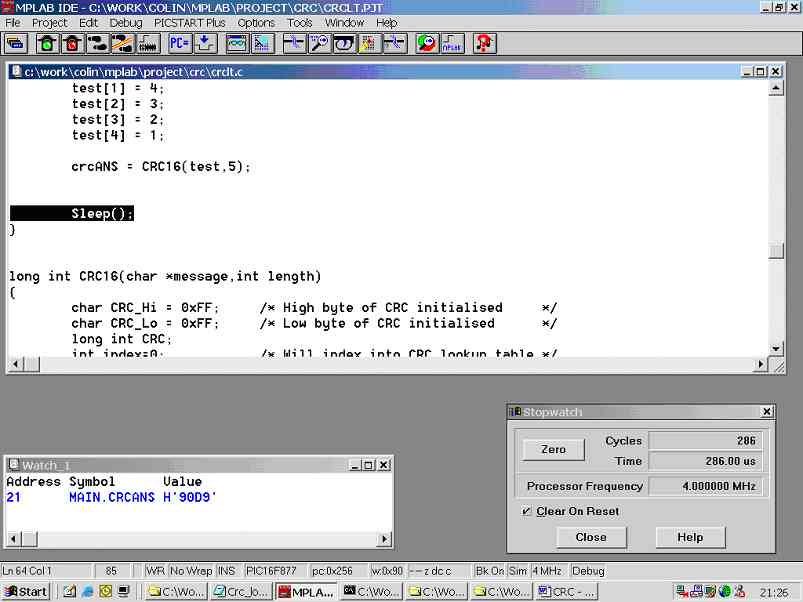The width and height of the screenshot is (803, 602).
Task: Click the Help button in Stopwatch dialog
Action: pos(690,537)
